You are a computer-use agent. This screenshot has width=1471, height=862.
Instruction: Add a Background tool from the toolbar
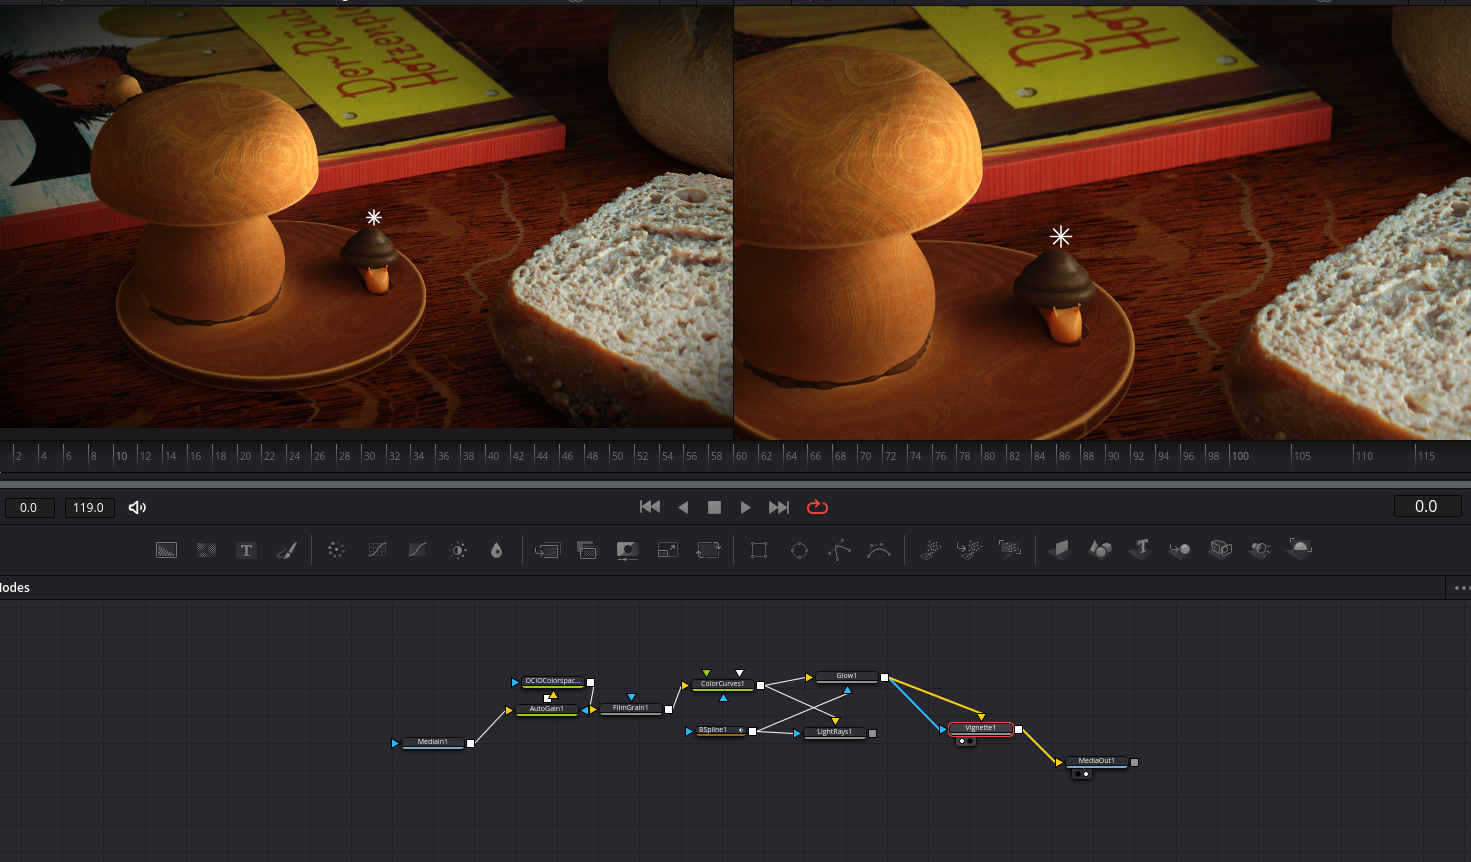166,550
